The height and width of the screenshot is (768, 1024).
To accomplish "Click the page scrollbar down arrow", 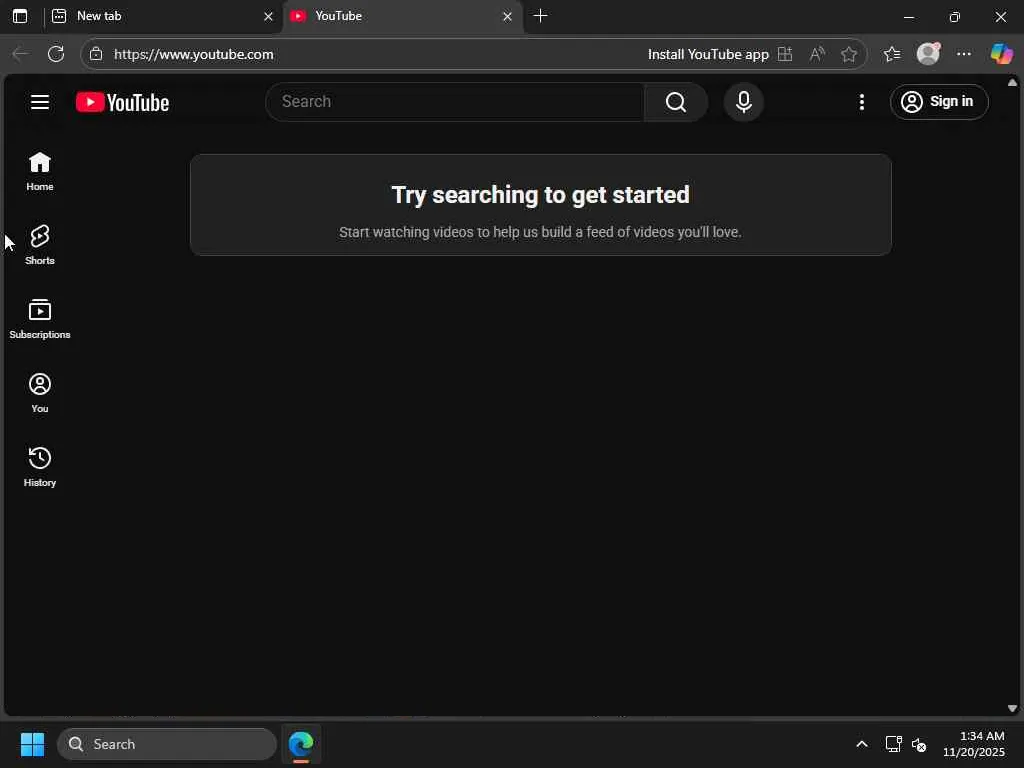I will pos(1012,708).
